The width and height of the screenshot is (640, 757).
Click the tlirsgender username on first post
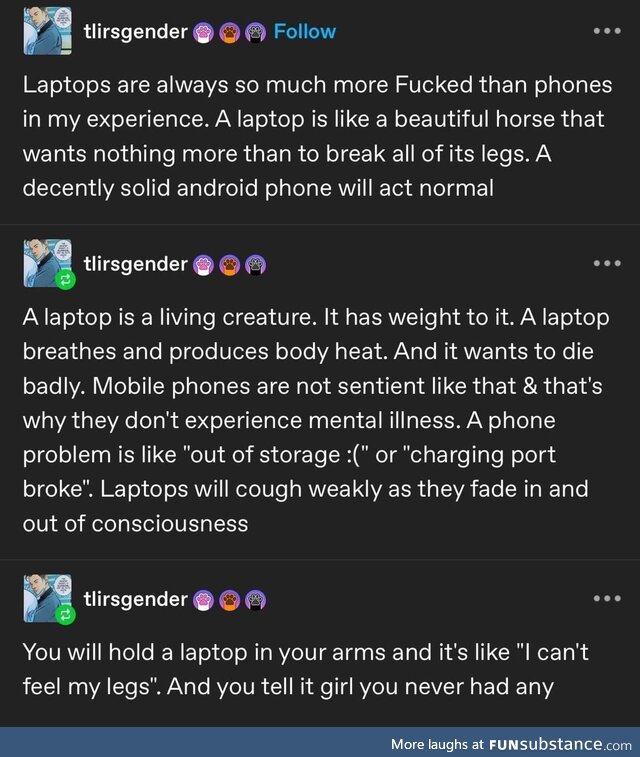(135, 31)
